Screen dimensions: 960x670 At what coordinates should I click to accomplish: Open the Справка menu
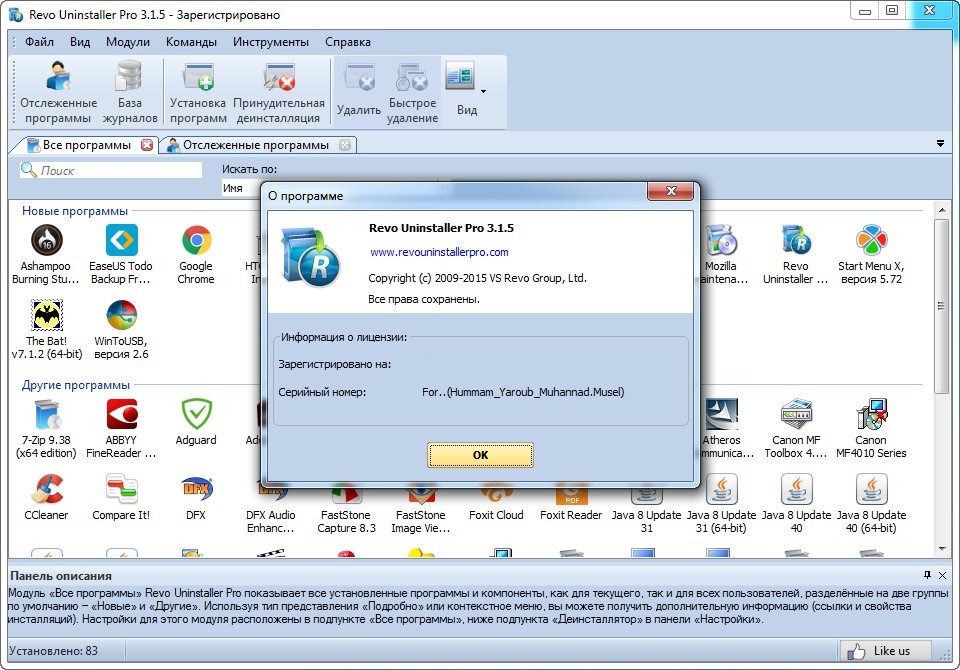point(348,42)
